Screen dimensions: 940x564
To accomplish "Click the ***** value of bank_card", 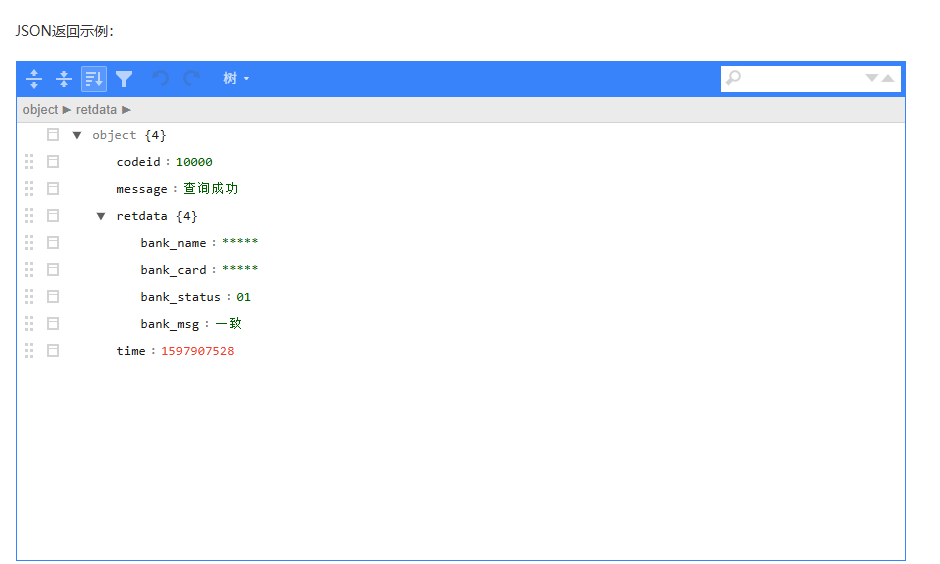I will click(x=240, y=269).
